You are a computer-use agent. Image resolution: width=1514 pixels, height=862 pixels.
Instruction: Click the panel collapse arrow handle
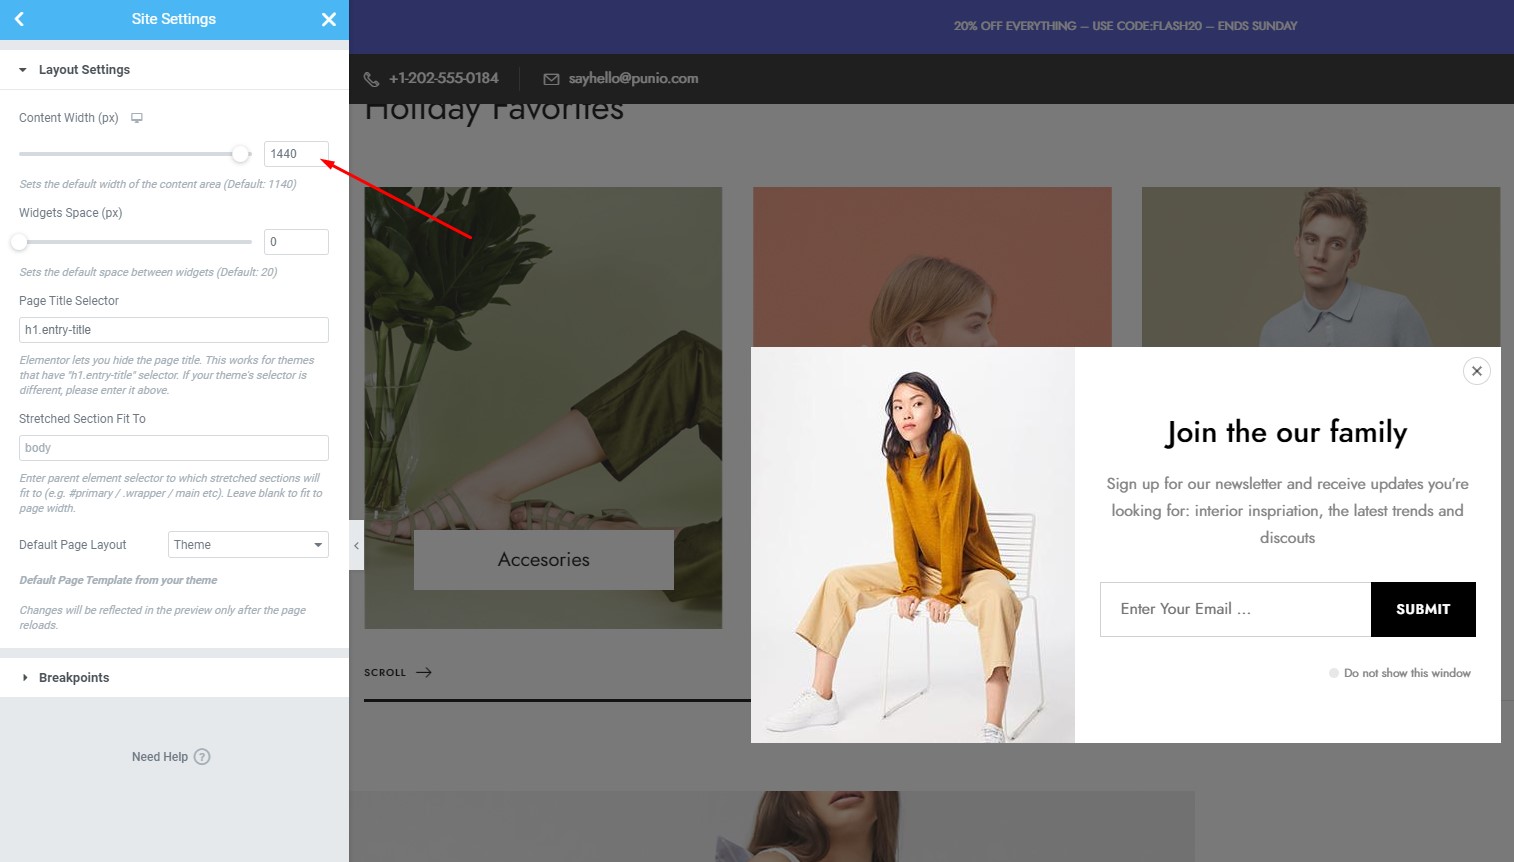(356, 545)
